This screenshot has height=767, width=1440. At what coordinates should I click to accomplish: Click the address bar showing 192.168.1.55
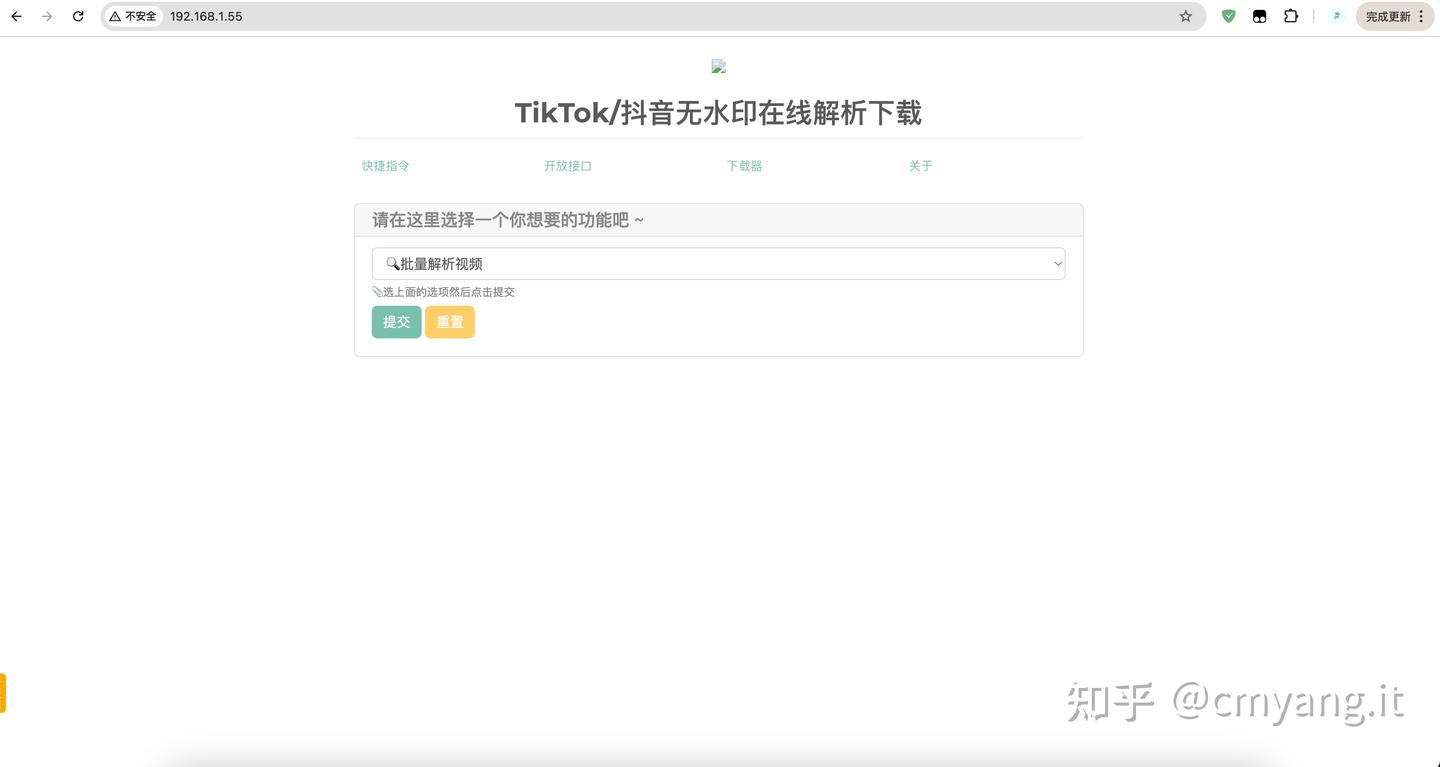point(653,16)
